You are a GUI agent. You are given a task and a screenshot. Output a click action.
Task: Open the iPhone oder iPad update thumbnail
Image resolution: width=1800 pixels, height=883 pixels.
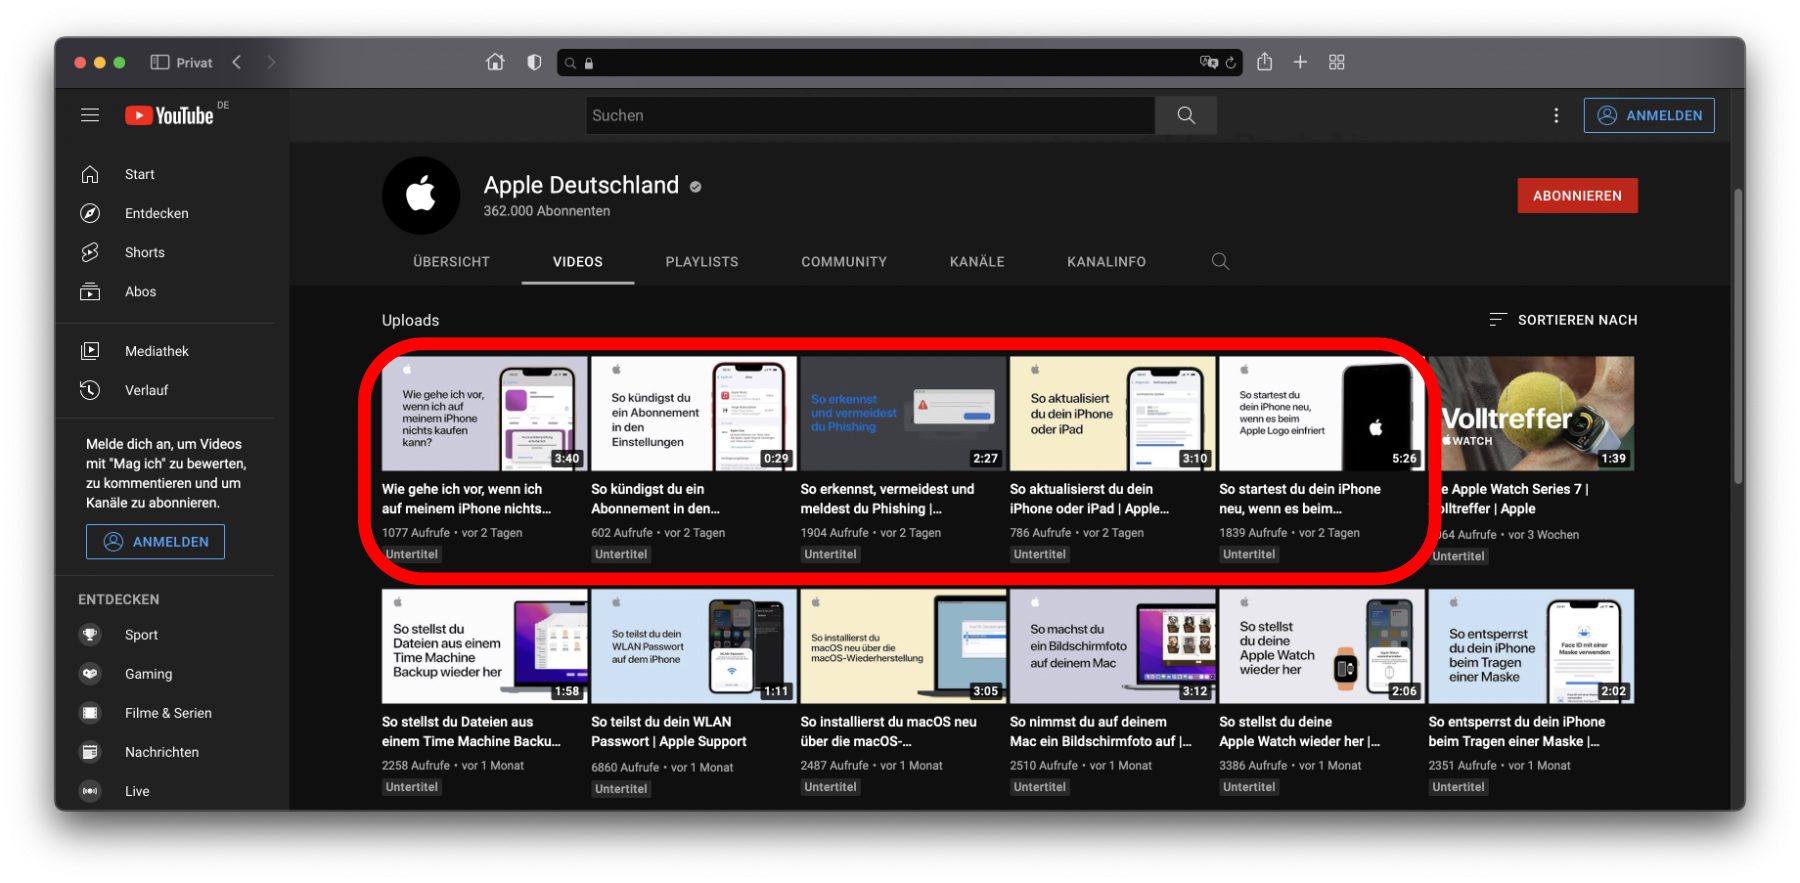coord(1112,413)
